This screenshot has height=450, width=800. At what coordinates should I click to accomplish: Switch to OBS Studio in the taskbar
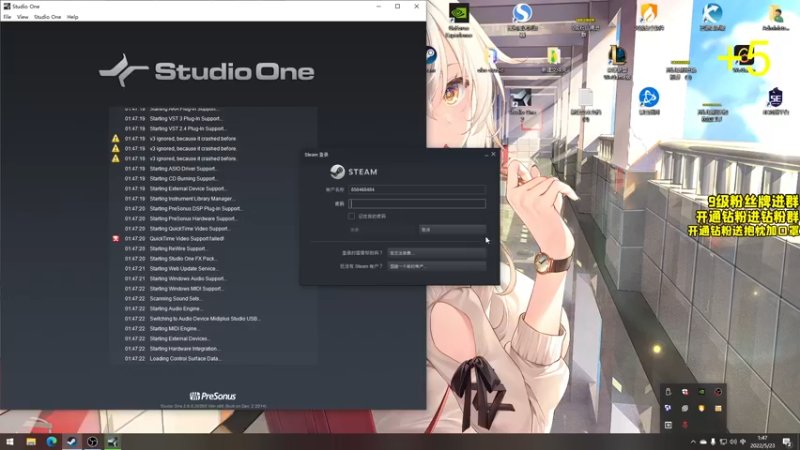tap(92, 442)
